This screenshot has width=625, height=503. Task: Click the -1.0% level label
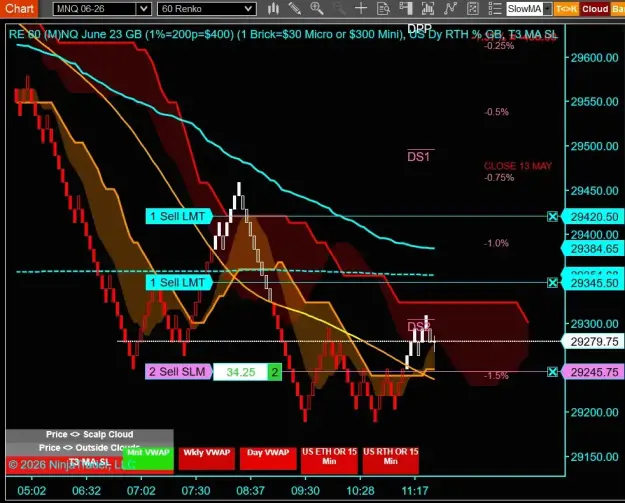click(x=496, y=243)
